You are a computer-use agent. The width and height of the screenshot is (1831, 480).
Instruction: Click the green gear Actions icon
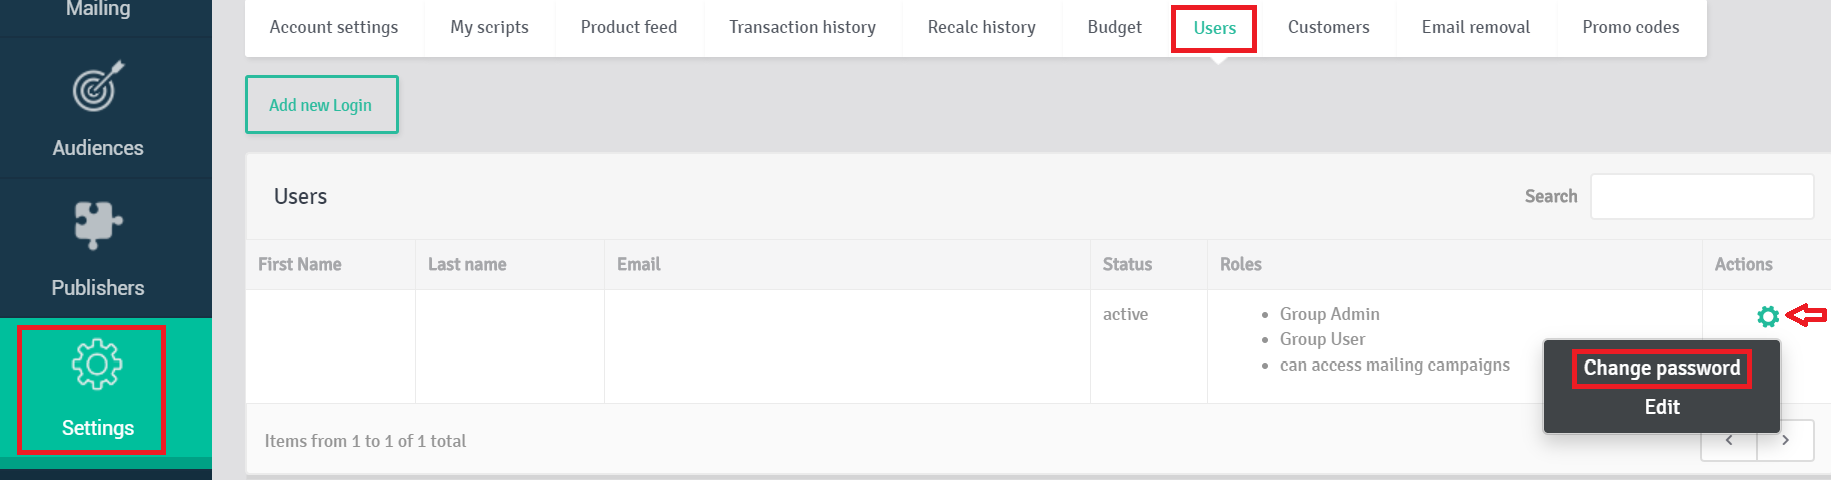(1767, 316)
